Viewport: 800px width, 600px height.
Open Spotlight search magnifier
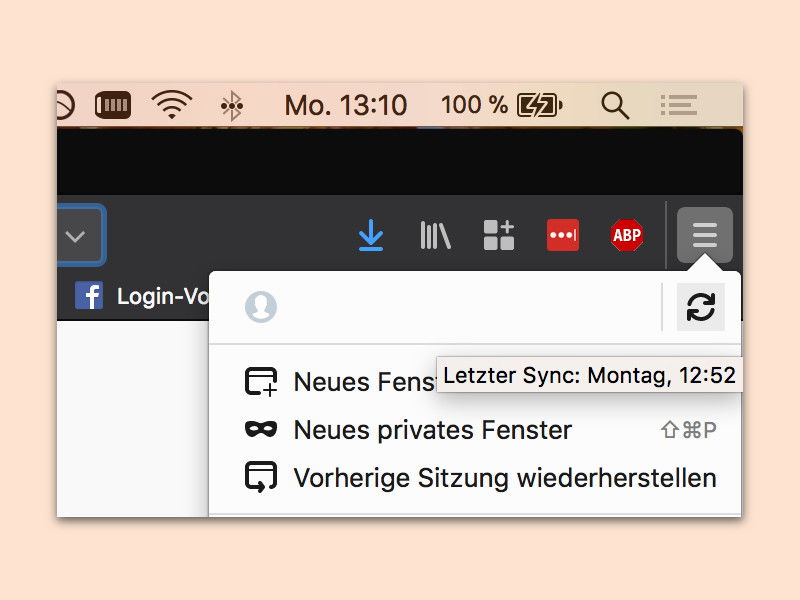pos(615,106)
